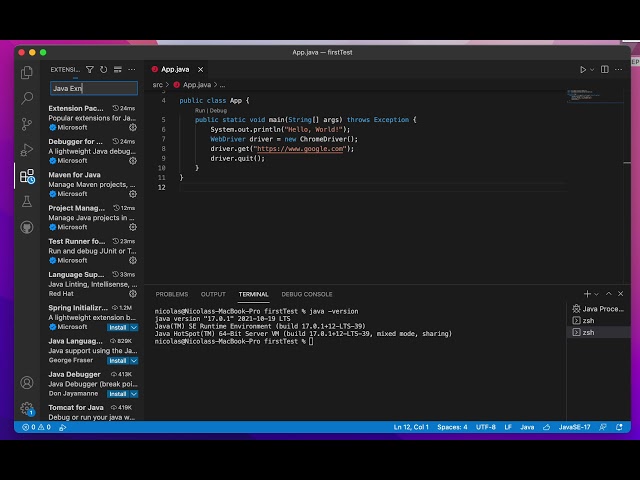Expand Install dropdown for Spring Initializr

point(134,327)
